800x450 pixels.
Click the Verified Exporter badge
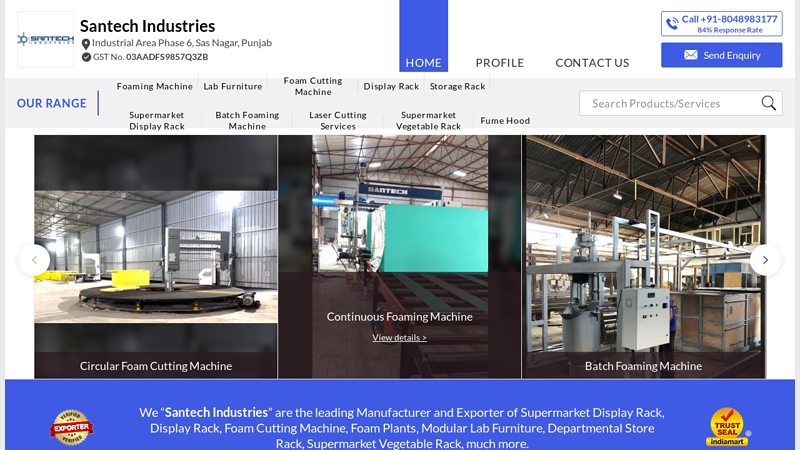coord(71,427)
